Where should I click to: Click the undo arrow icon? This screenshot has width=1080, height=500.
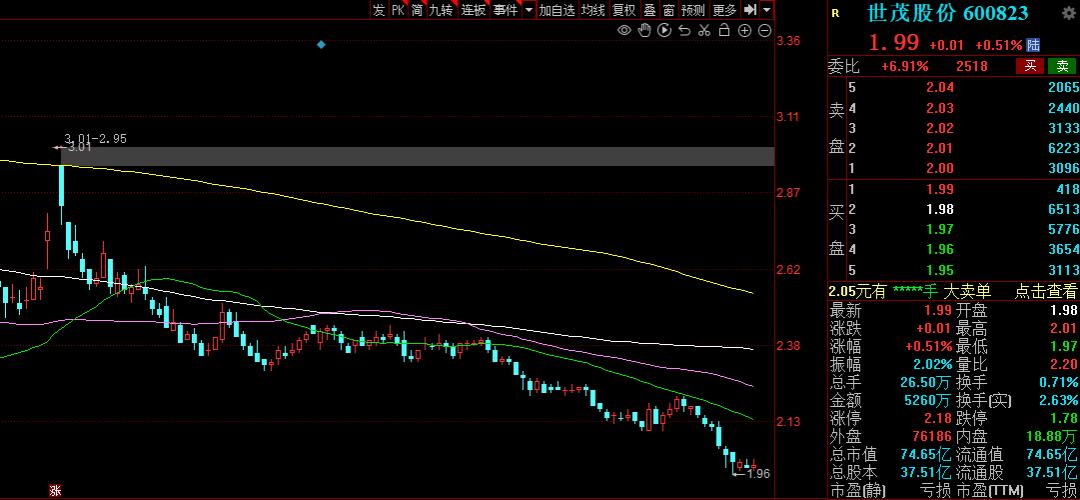685,31
